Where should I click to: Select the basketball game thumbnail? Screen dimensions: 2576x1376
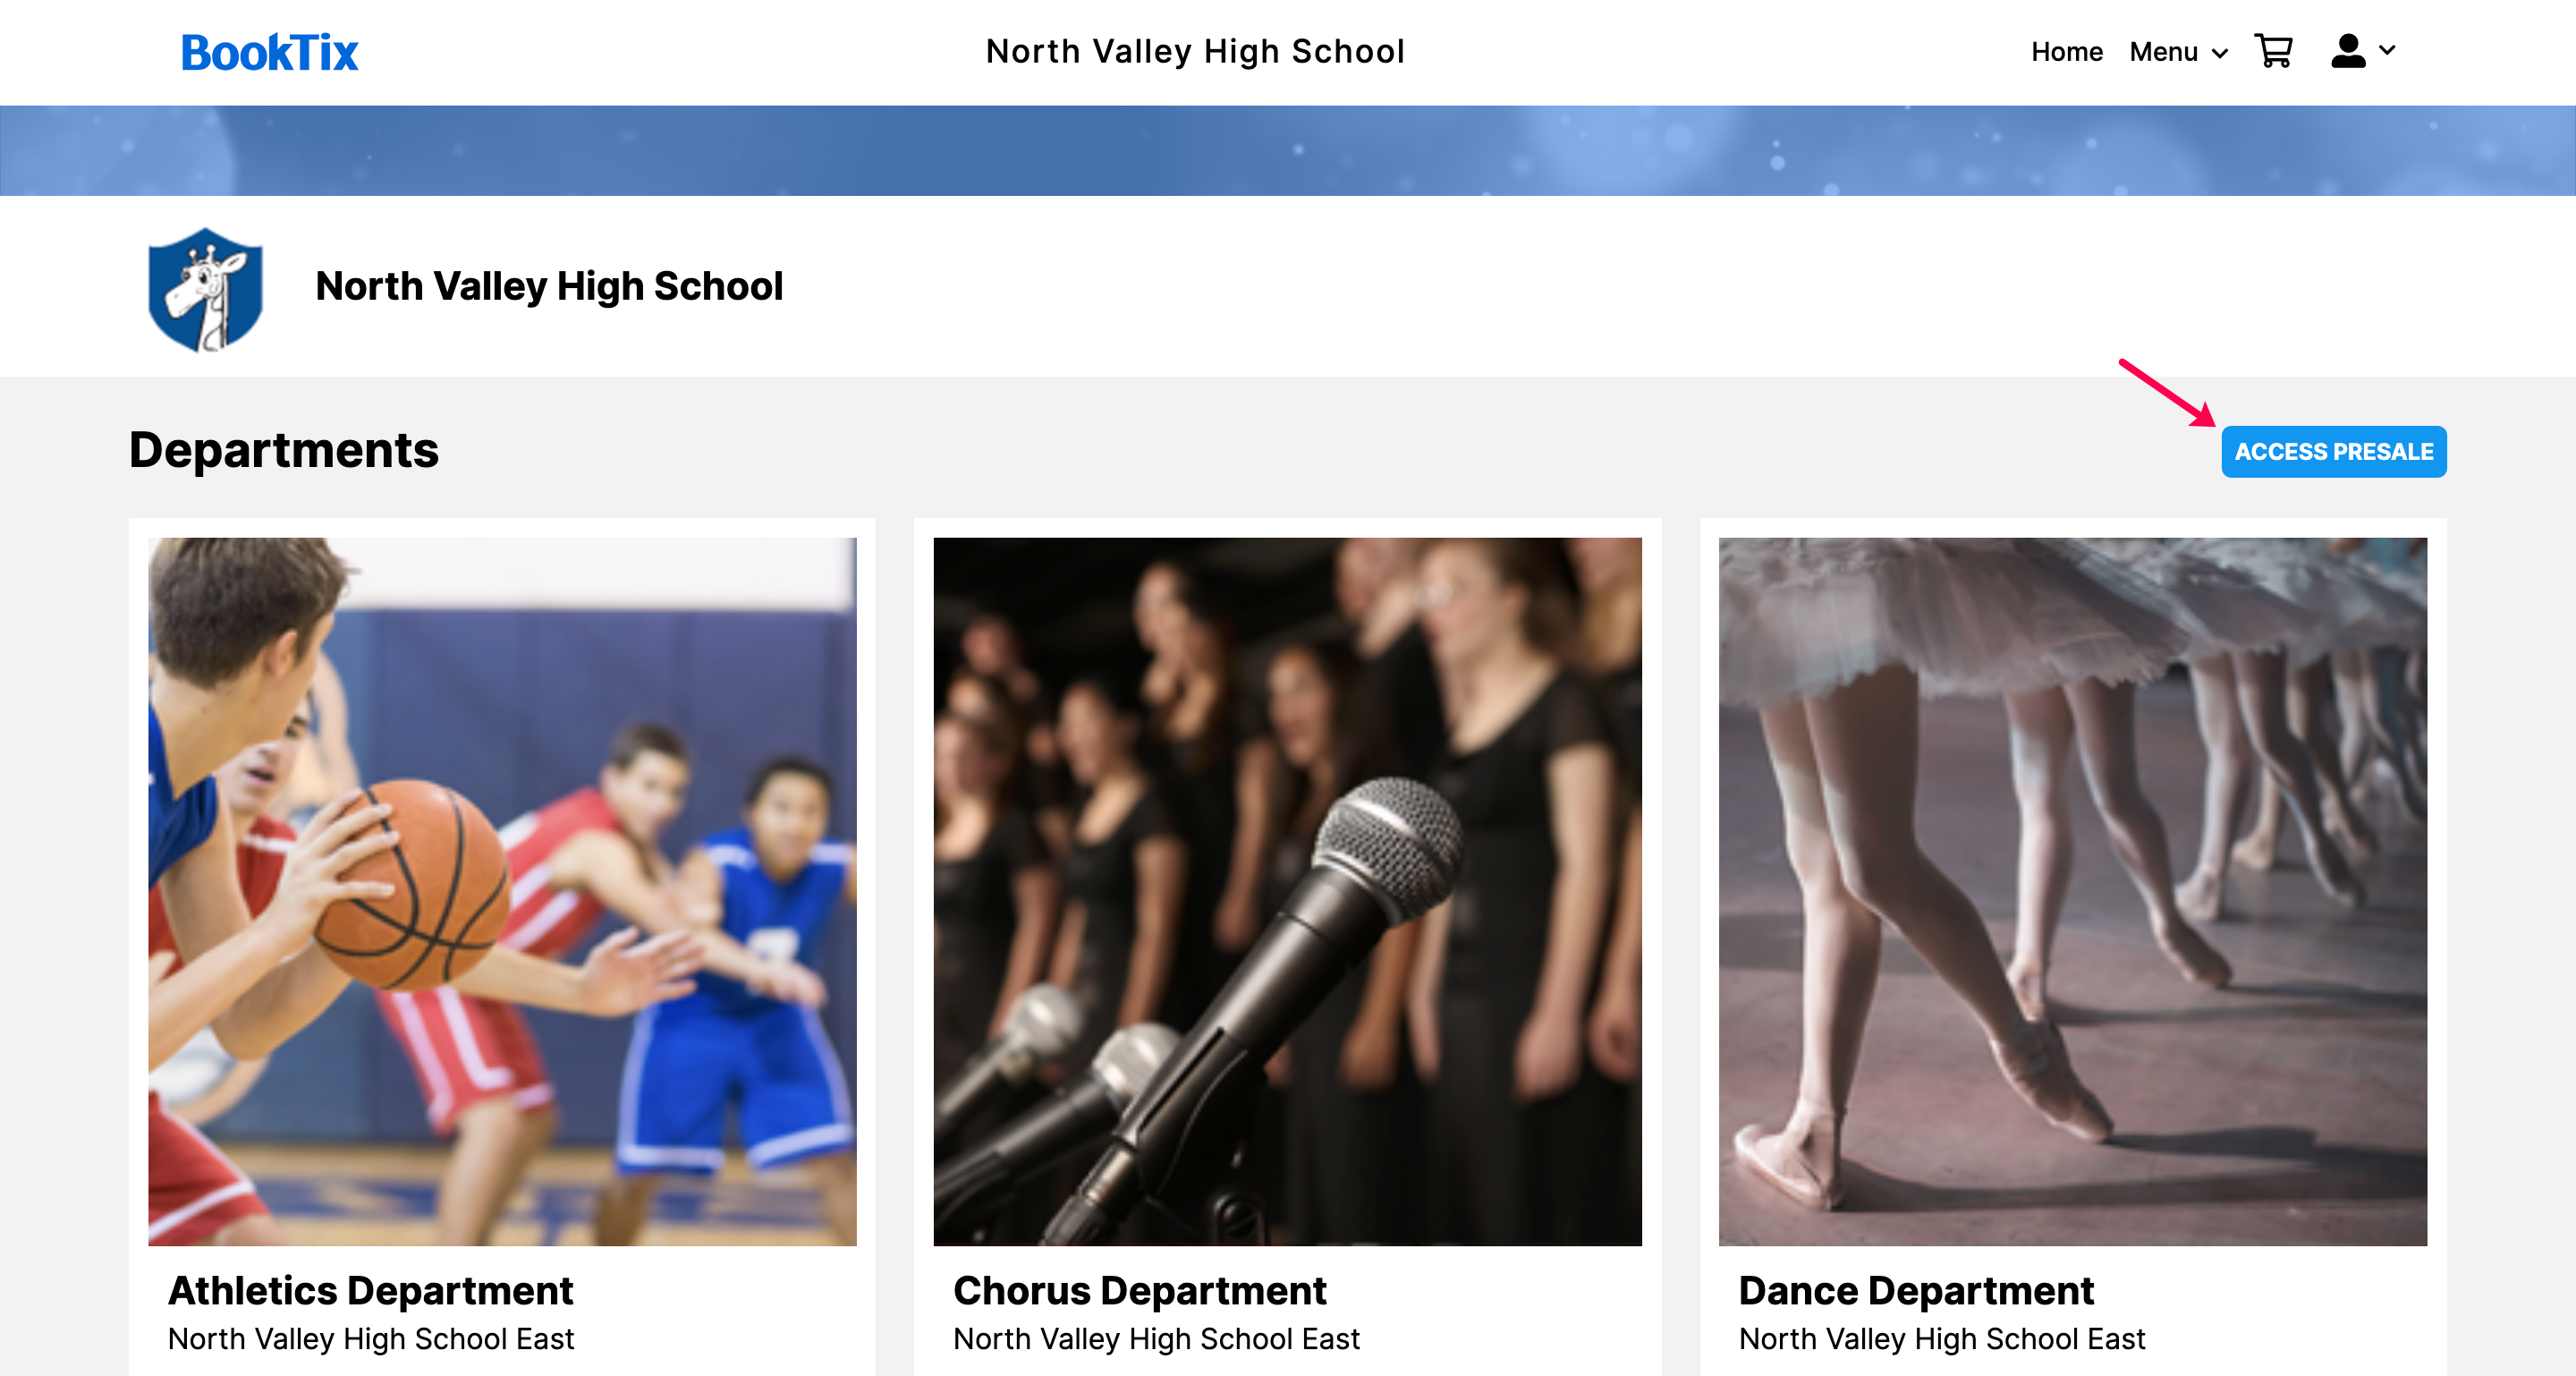[502, 892]
